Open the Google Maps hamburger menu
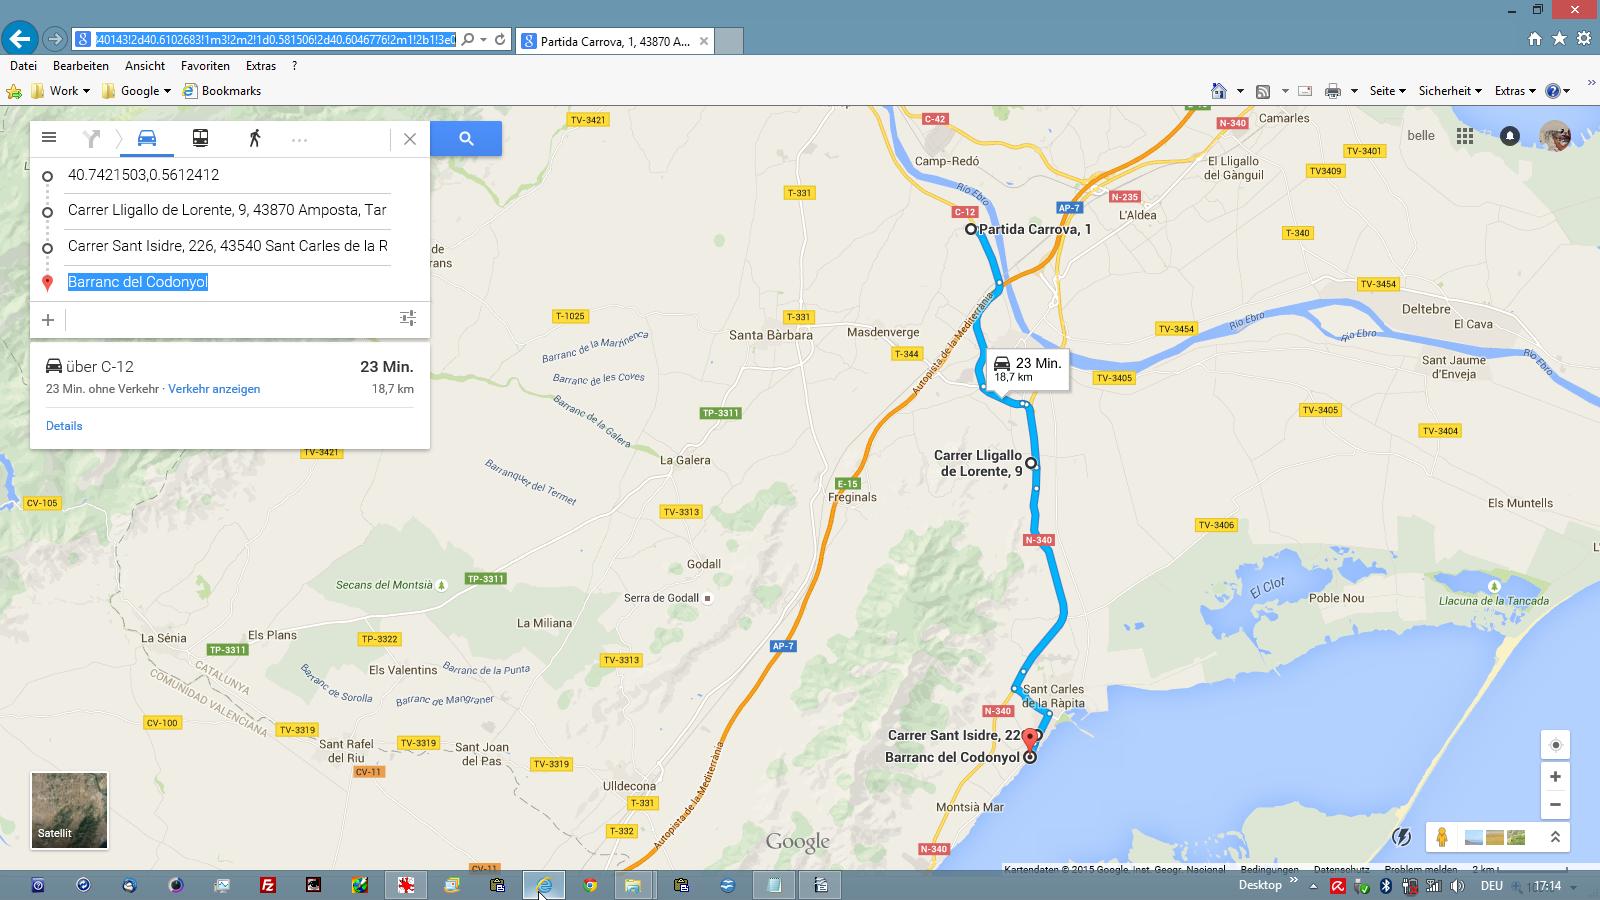 coord(49,138)
